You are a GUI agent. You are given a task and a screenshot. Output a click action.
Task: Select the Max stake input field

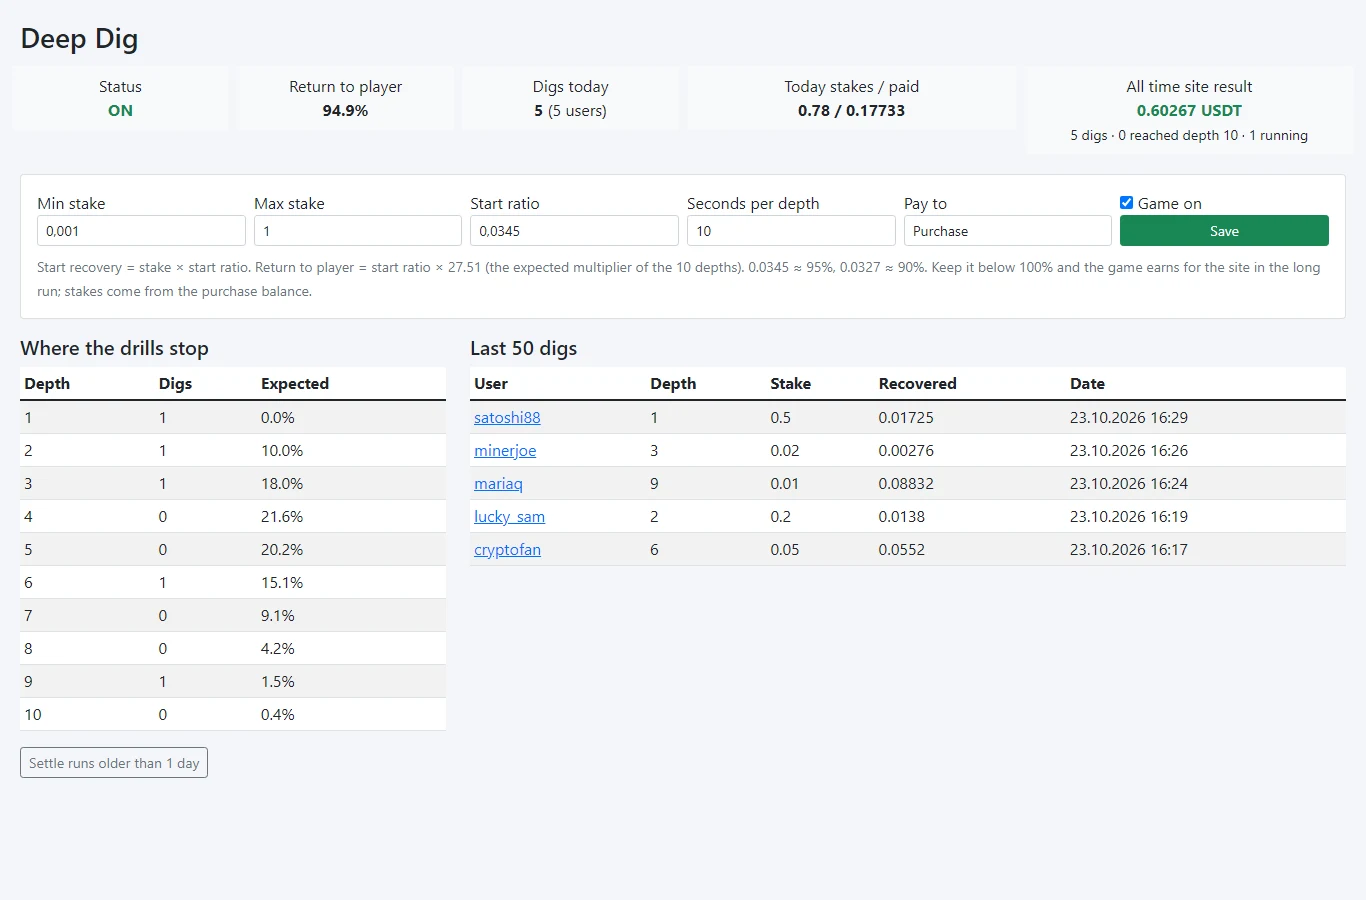click(358, 231)
